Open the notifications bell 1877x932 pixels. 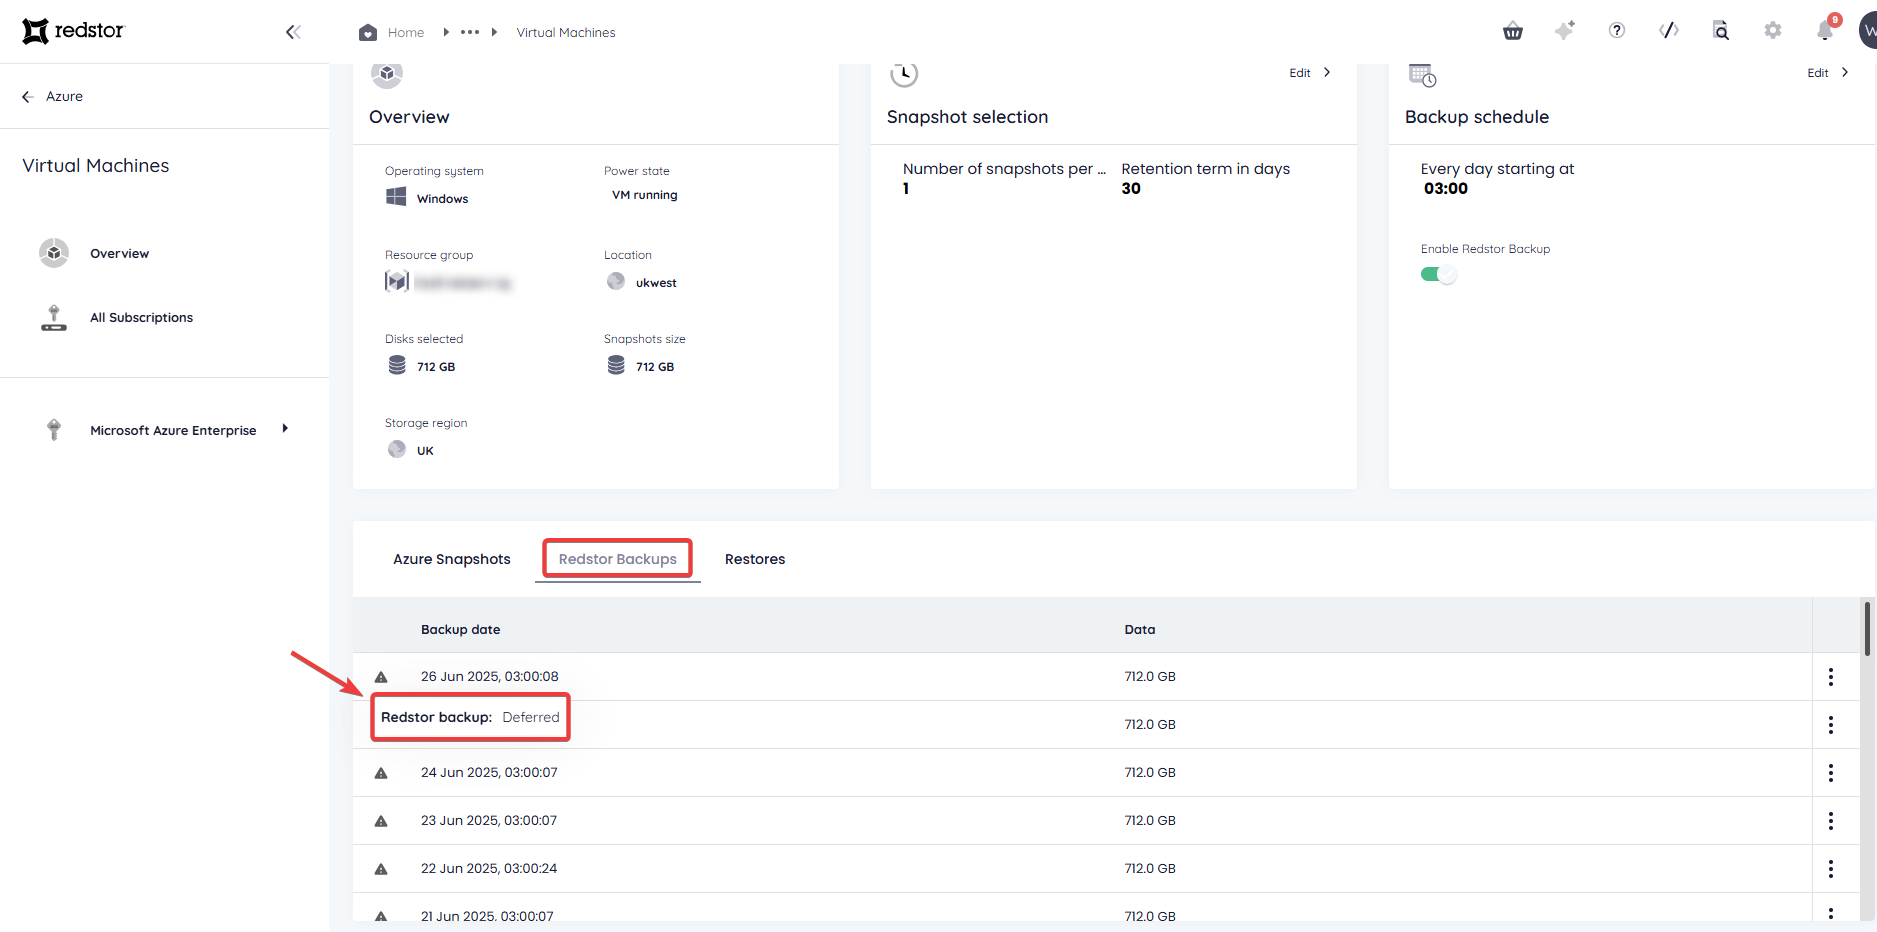tap(1826, 30)
